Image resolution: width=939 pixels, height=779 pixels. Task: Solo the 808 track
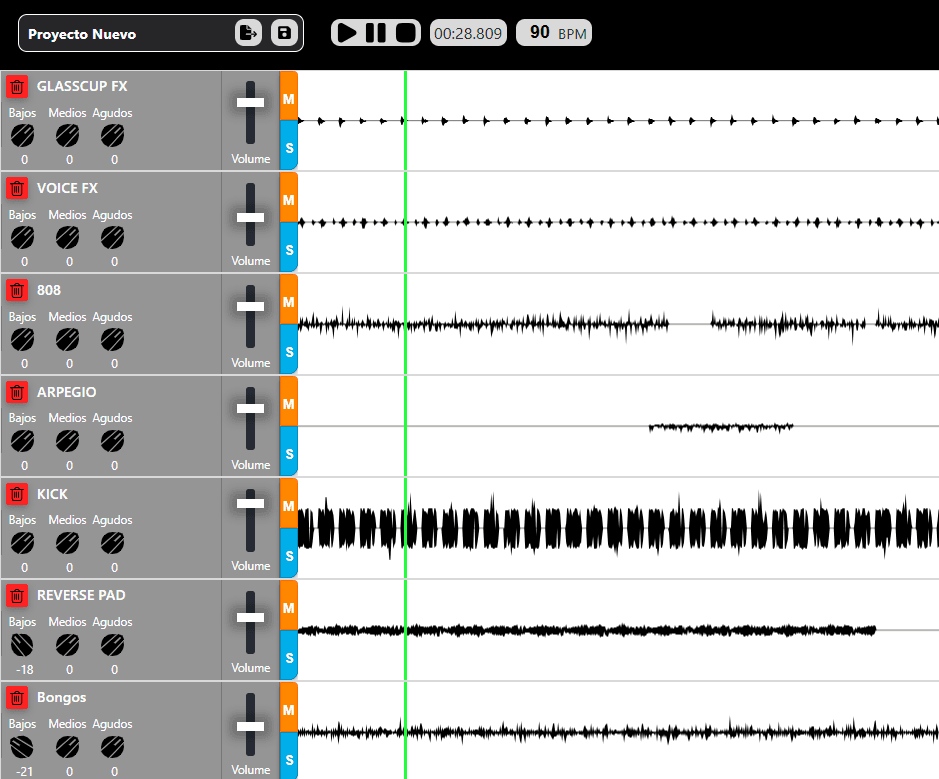tap(288, 349)
